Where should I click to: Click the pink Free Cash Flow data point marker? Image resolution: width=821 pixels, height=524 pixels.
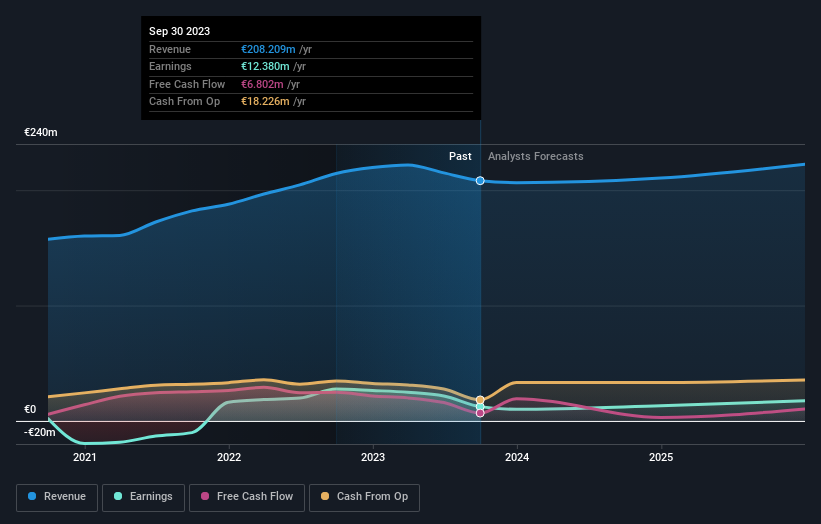point(480,414)
